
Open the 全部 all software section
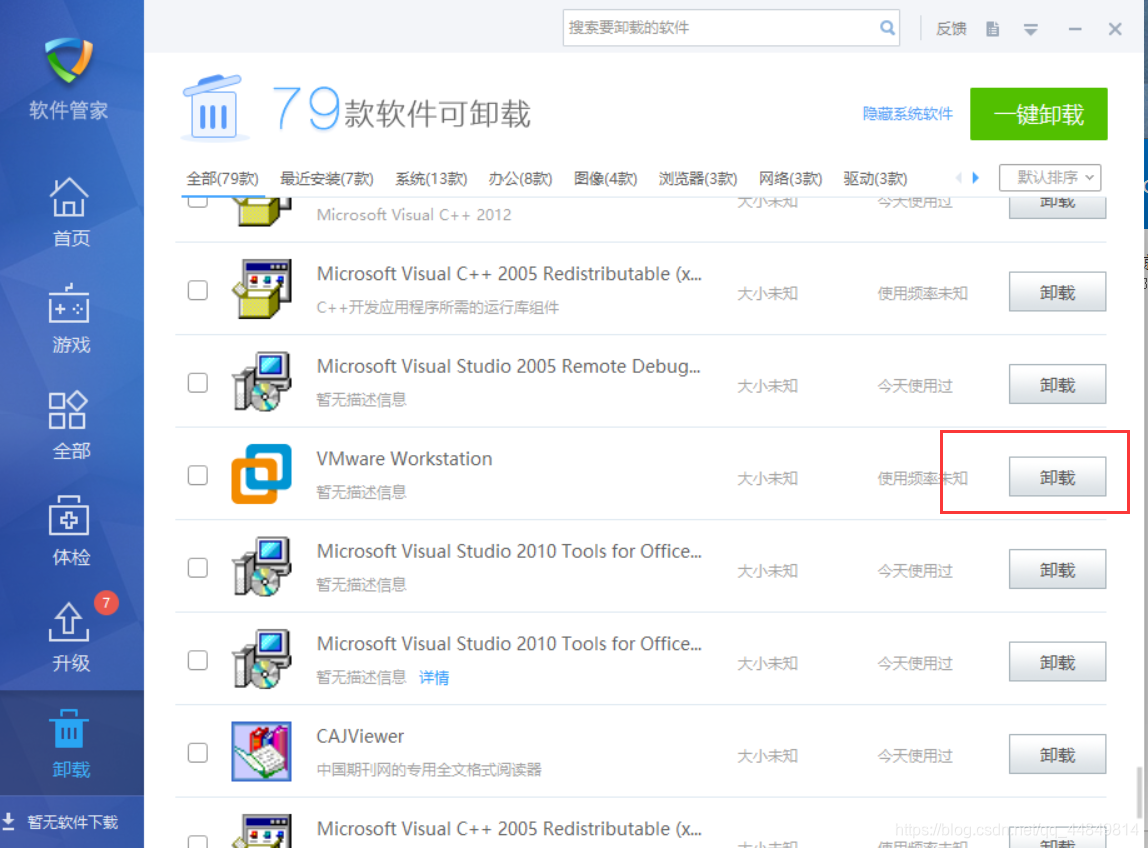[x=70, y=425]
